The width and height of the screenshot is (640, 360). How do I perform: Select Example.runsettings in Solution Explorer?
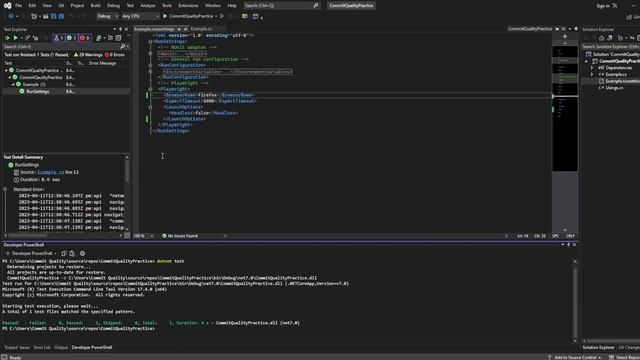click(622, 81)
